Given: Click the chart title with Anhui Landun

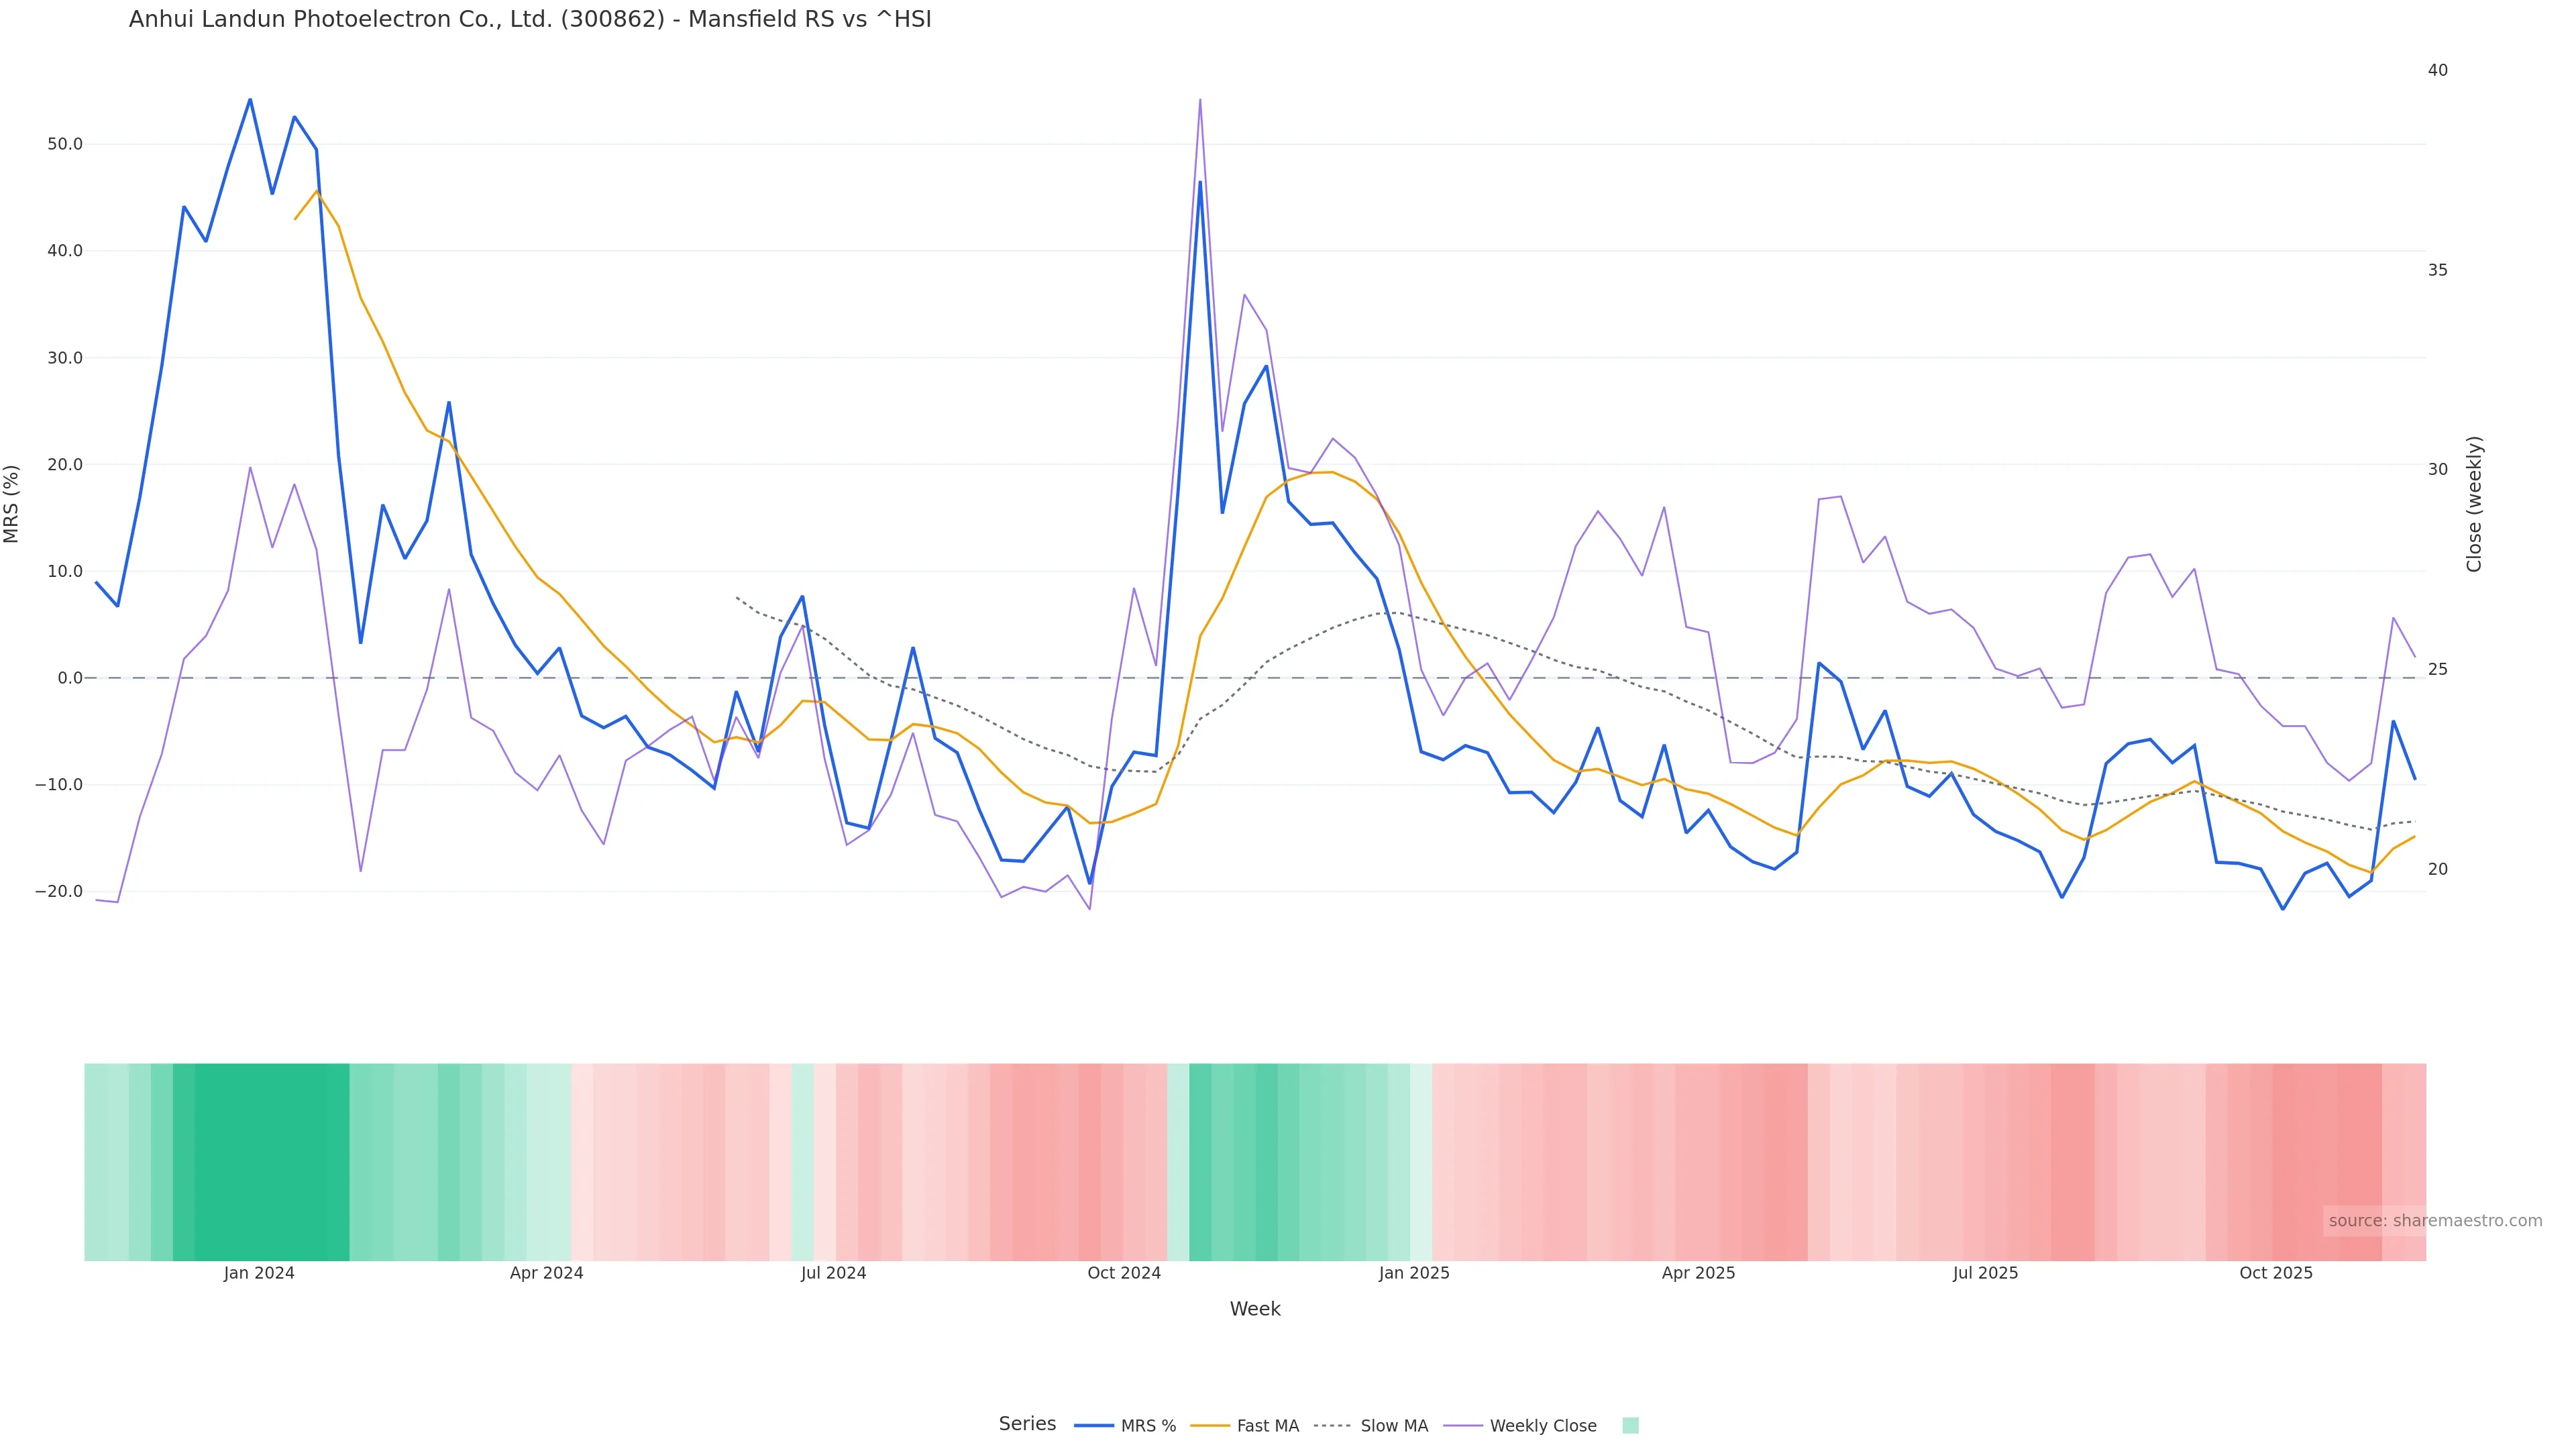Looking at the screenshot, I should [530, 19].
